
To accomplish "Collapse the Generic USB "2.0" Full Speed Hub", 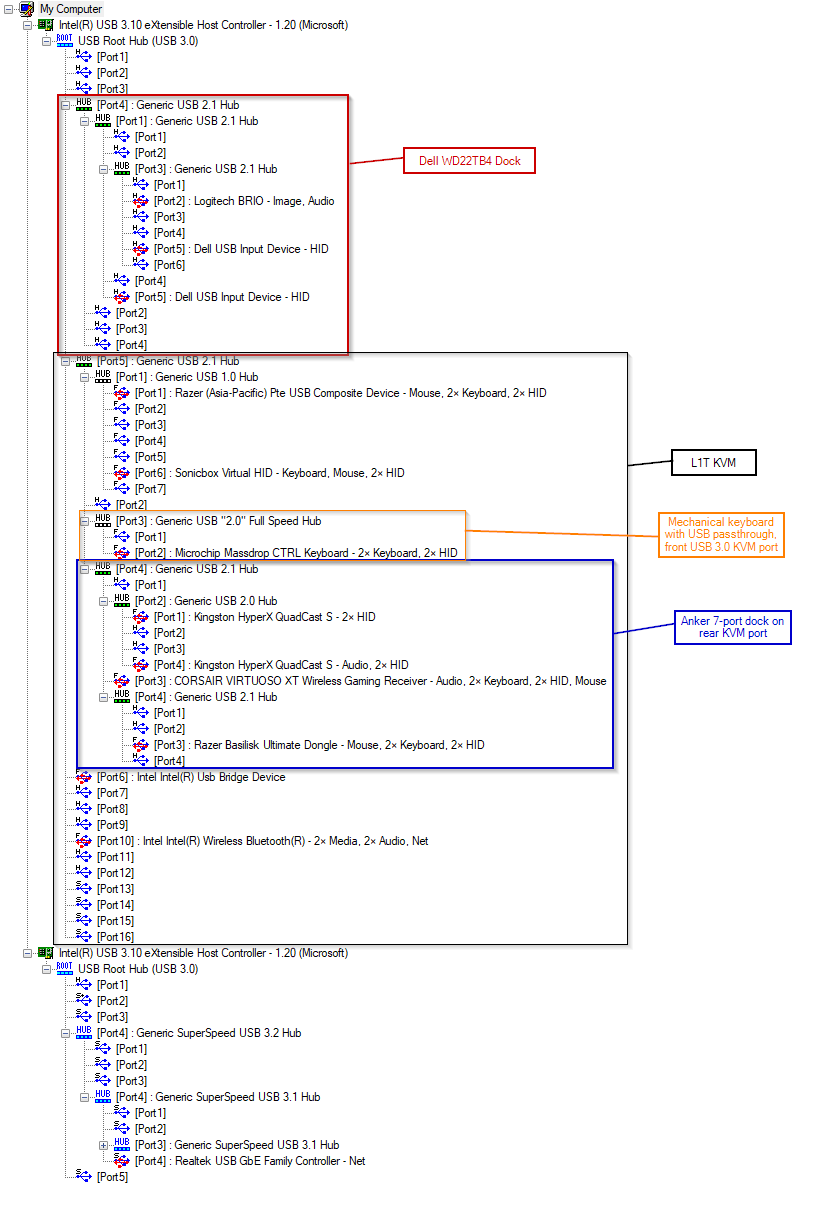I will [x=84, y=521].
